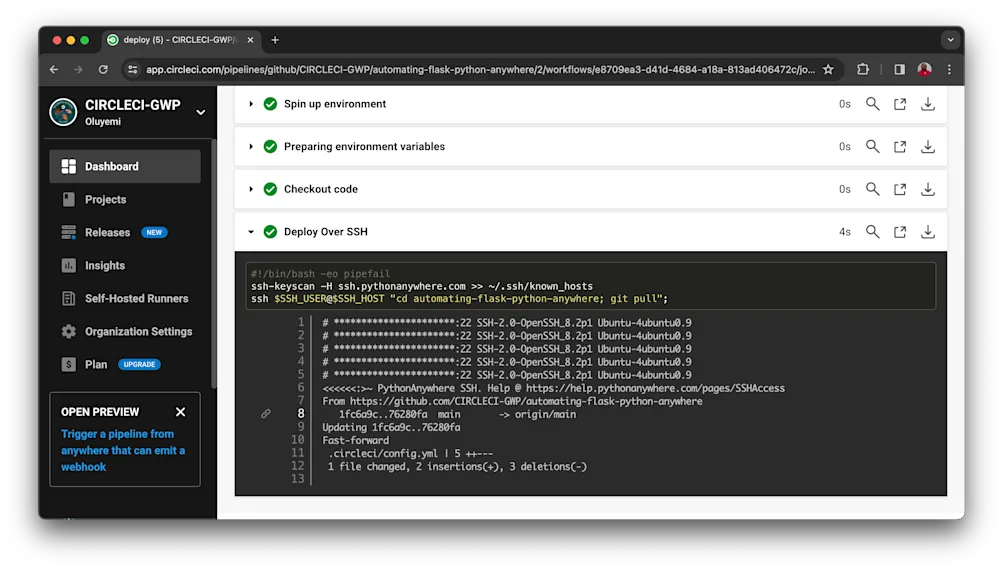Expand the Preparing environment variables step
Screen dimensions: 1003x570
point(251,146)
